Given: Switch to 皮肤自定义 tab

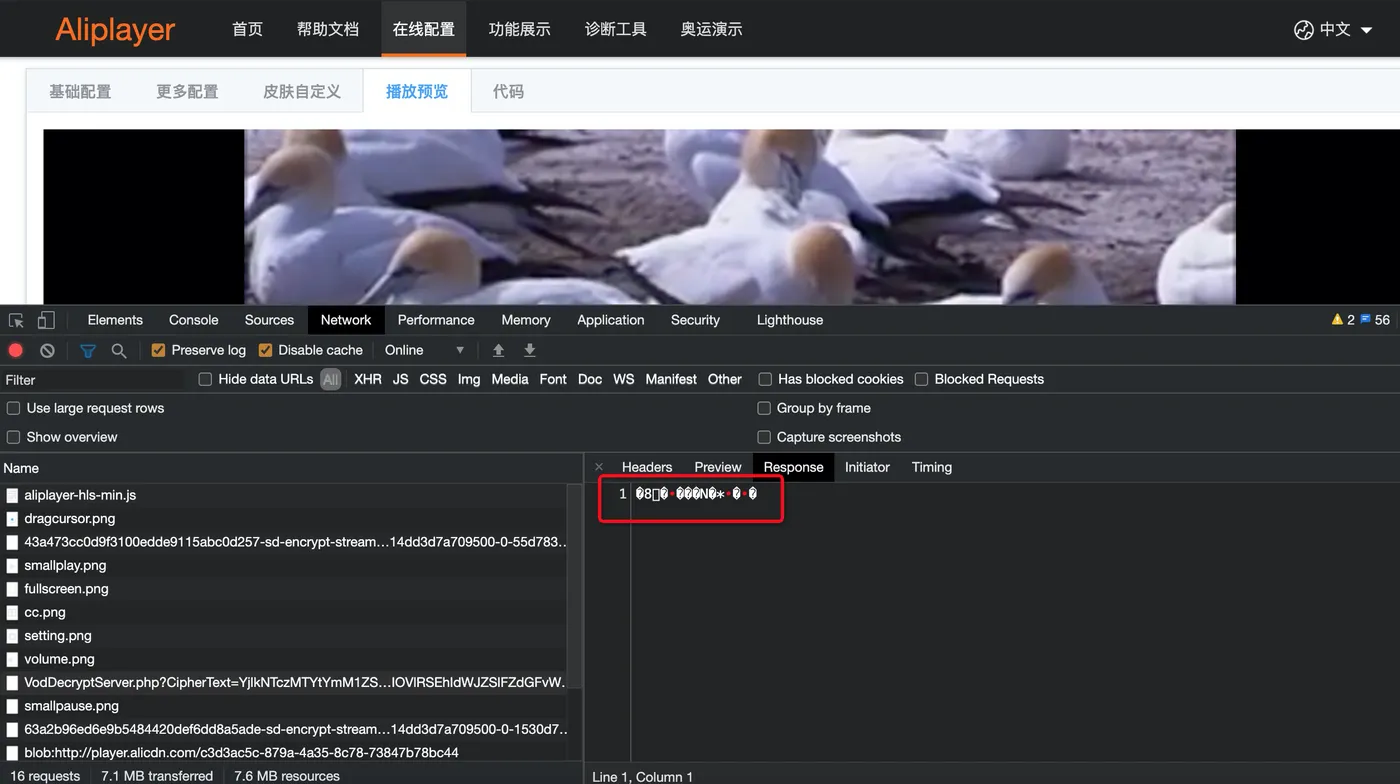Looking at the screenshot, I should coord(302,91).
